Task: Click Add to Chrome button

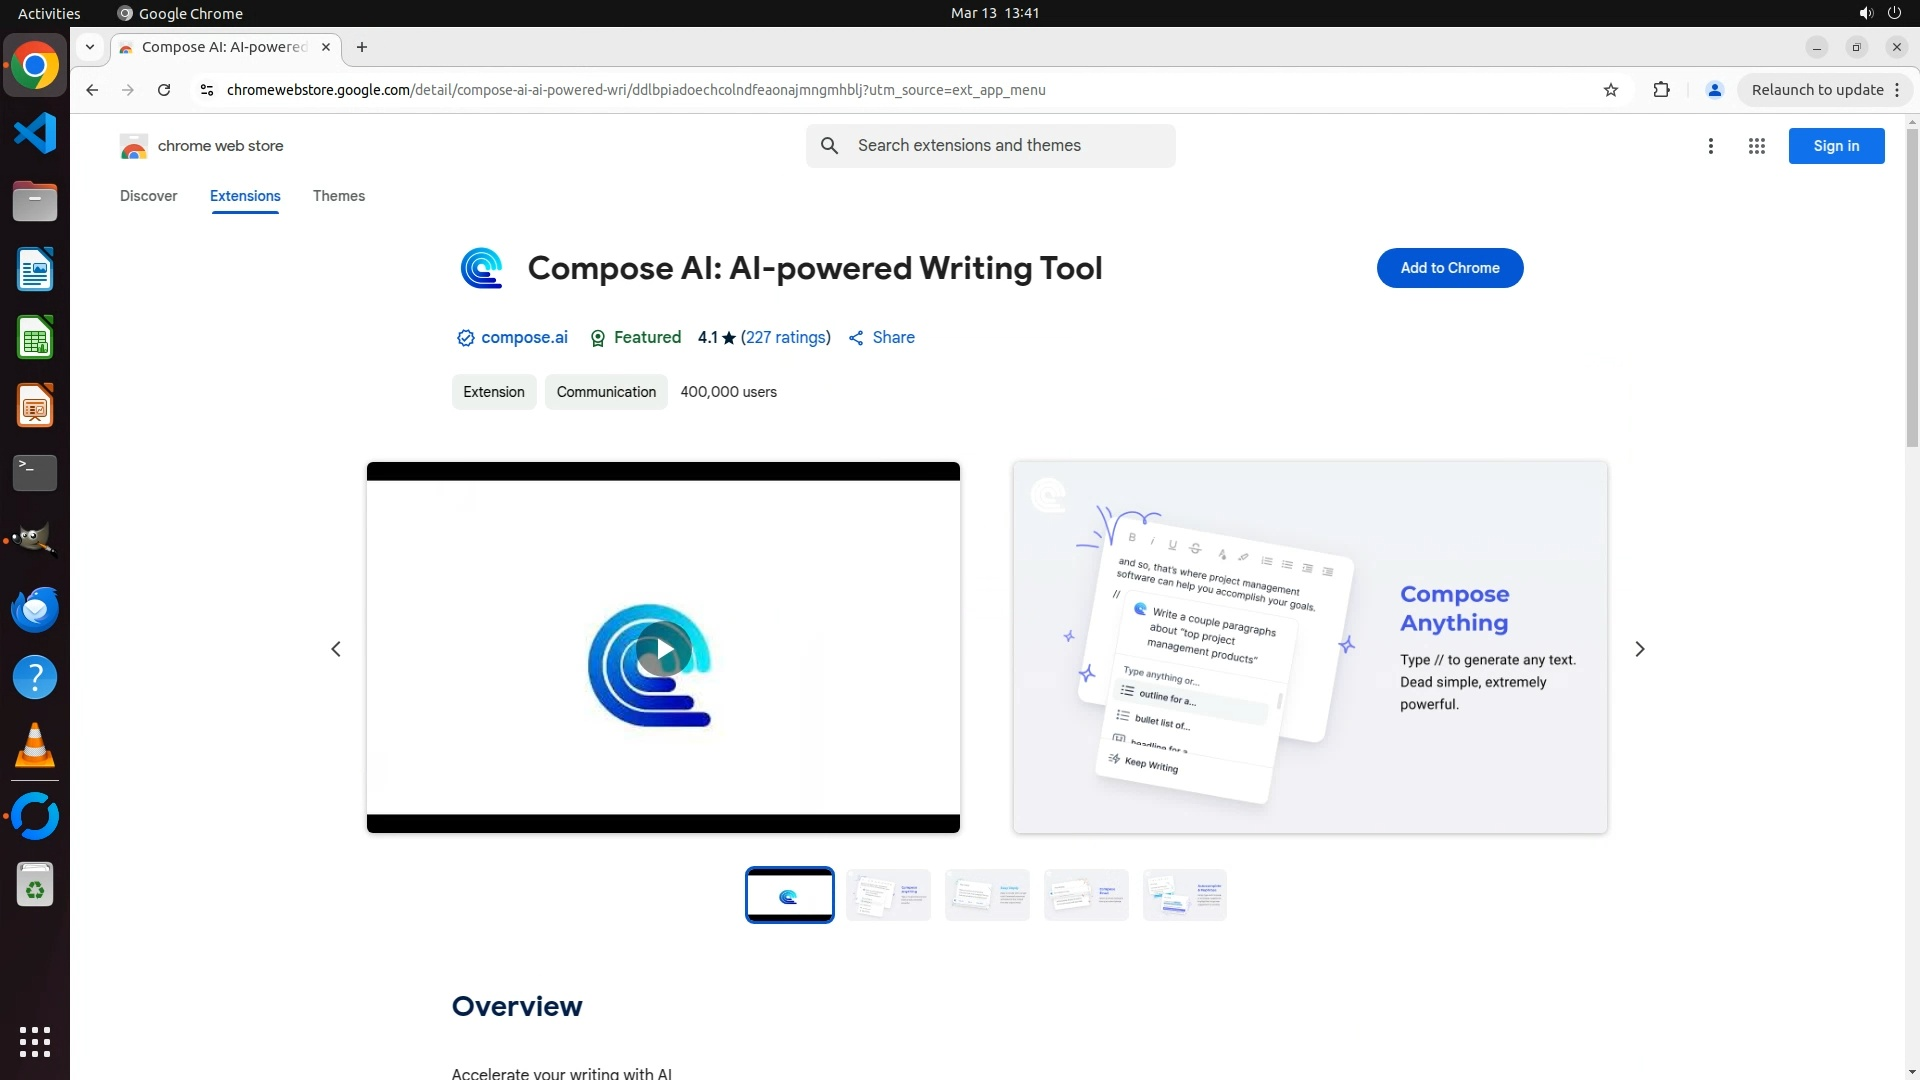Action: tap(1449, 268)
